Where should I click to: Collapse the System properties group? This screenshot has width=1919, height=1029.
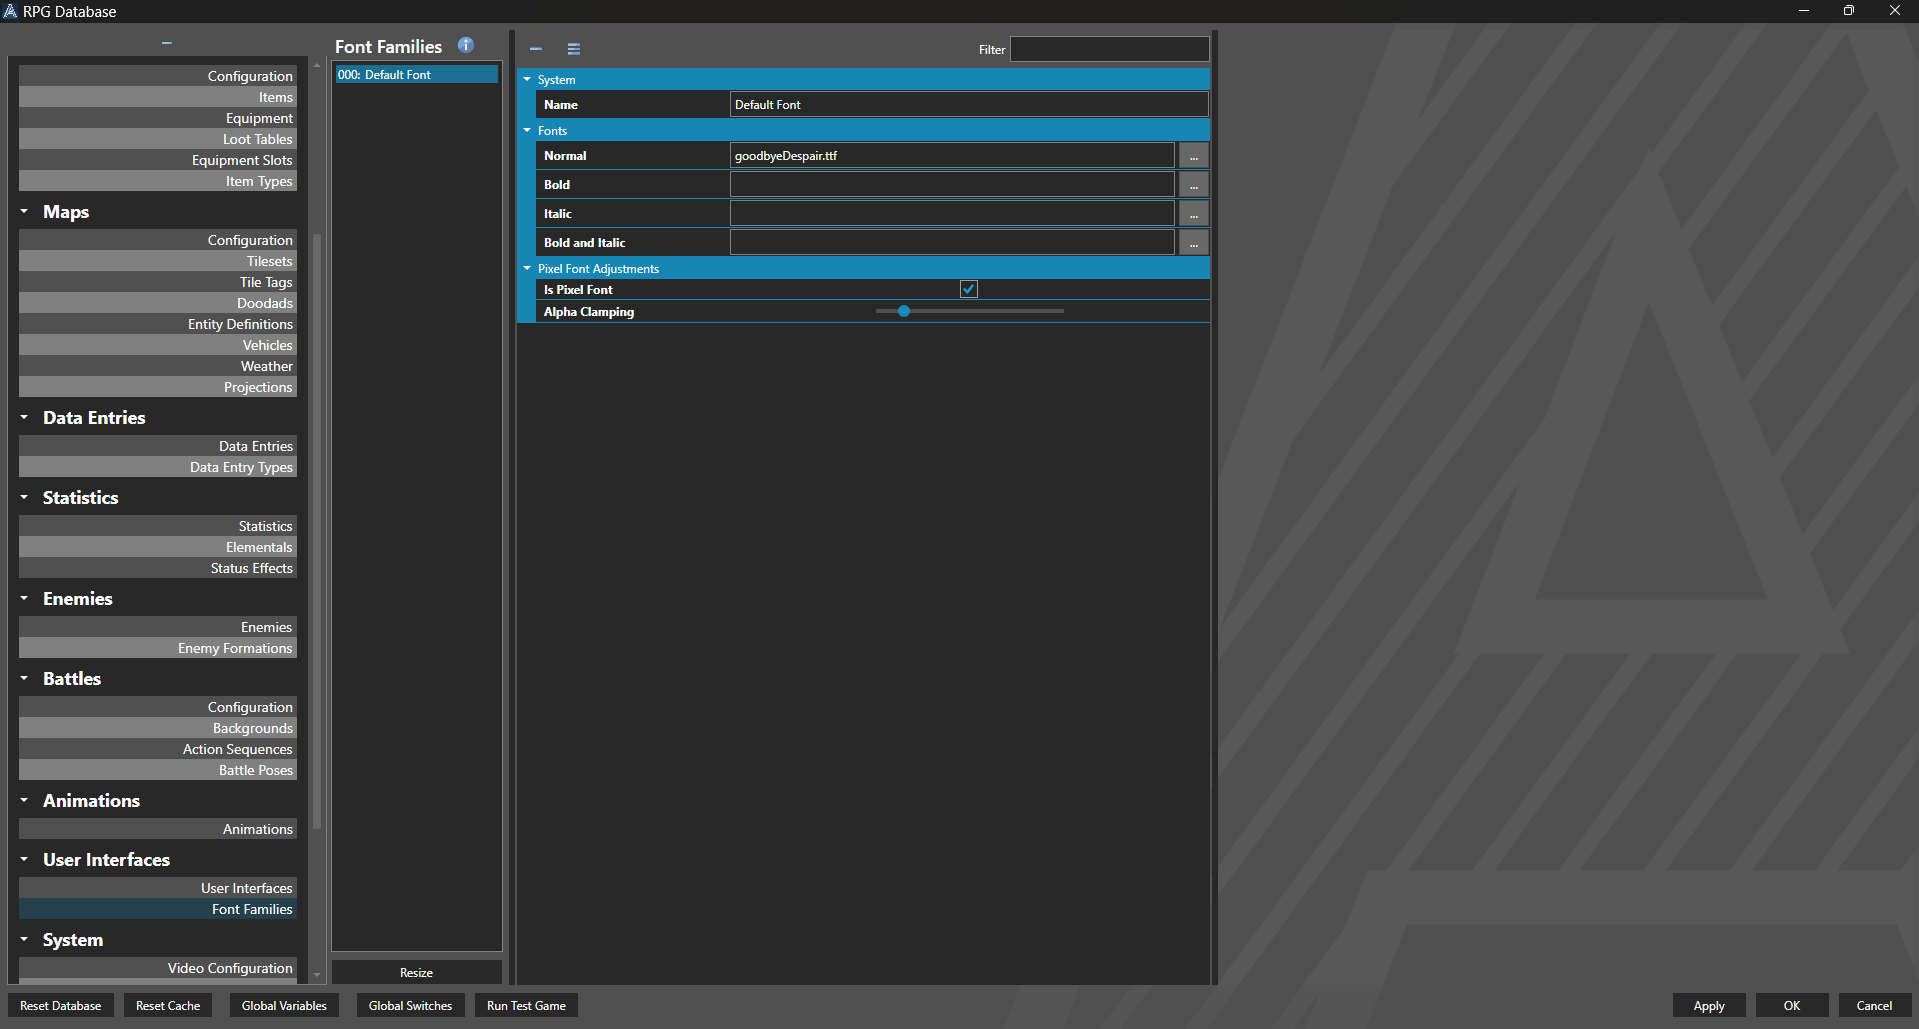(x=527, y=79)
